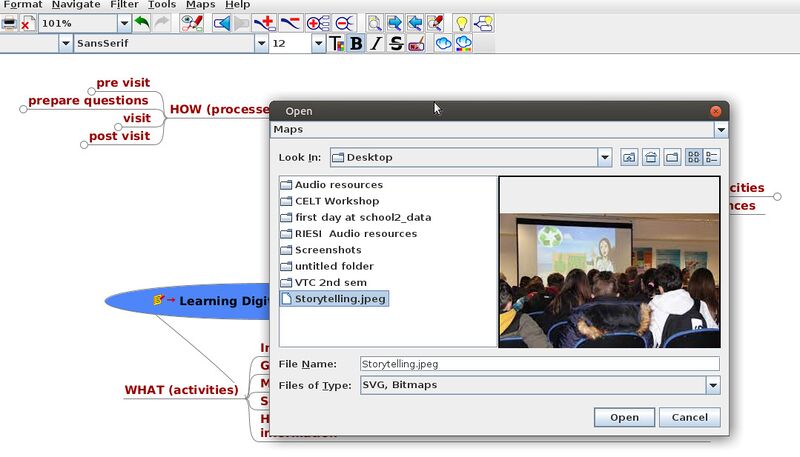Open the Navigate menu

76,5
